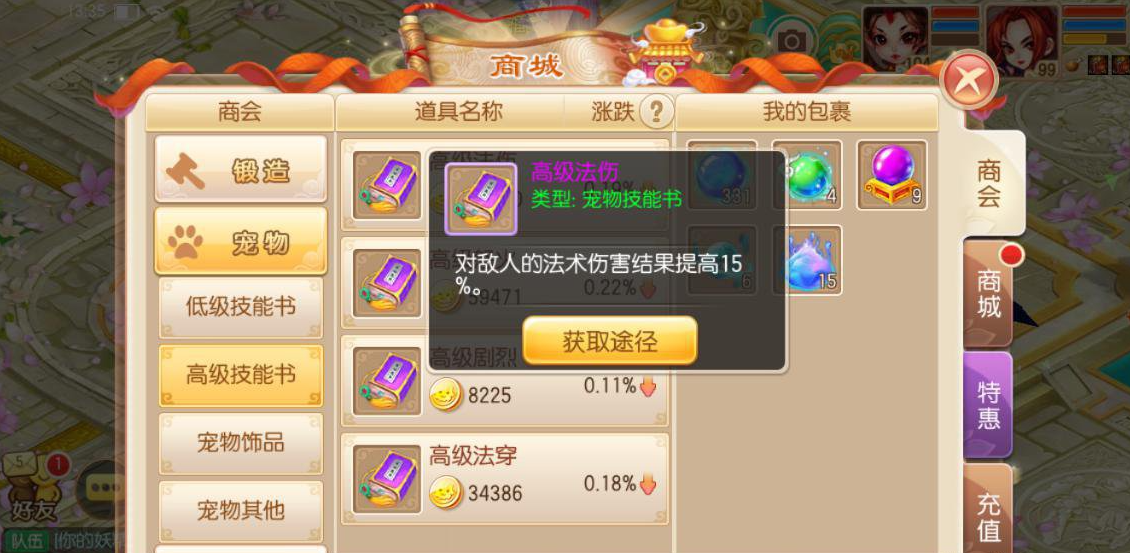The width and height of the screenshot is (1130, 553).
Task: Click the 涨跌 question mark help icon
Action: point(656,112)
